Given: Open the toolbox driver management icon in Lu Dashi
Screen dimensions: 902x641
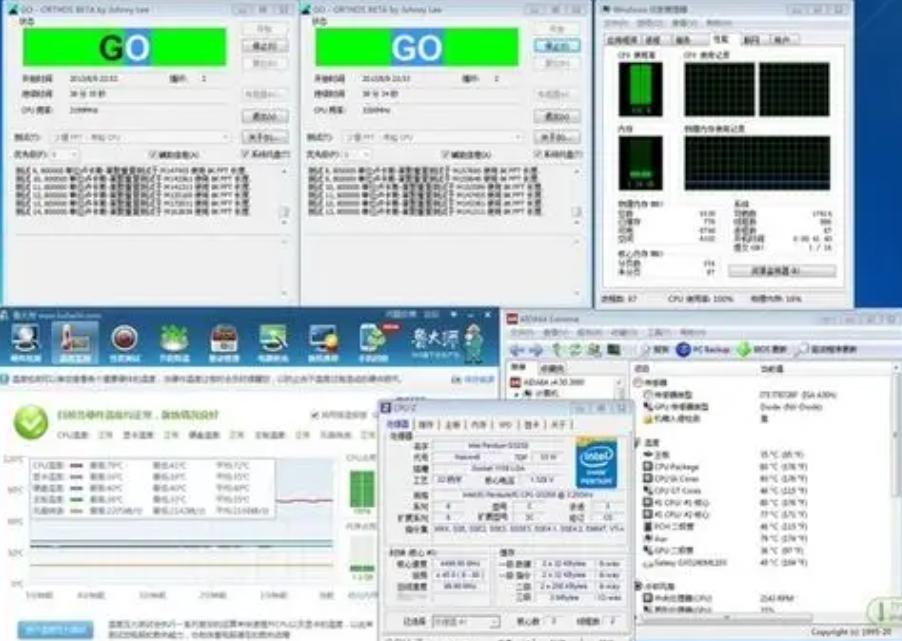Looking at the screenshot, I should pos(224,342).
